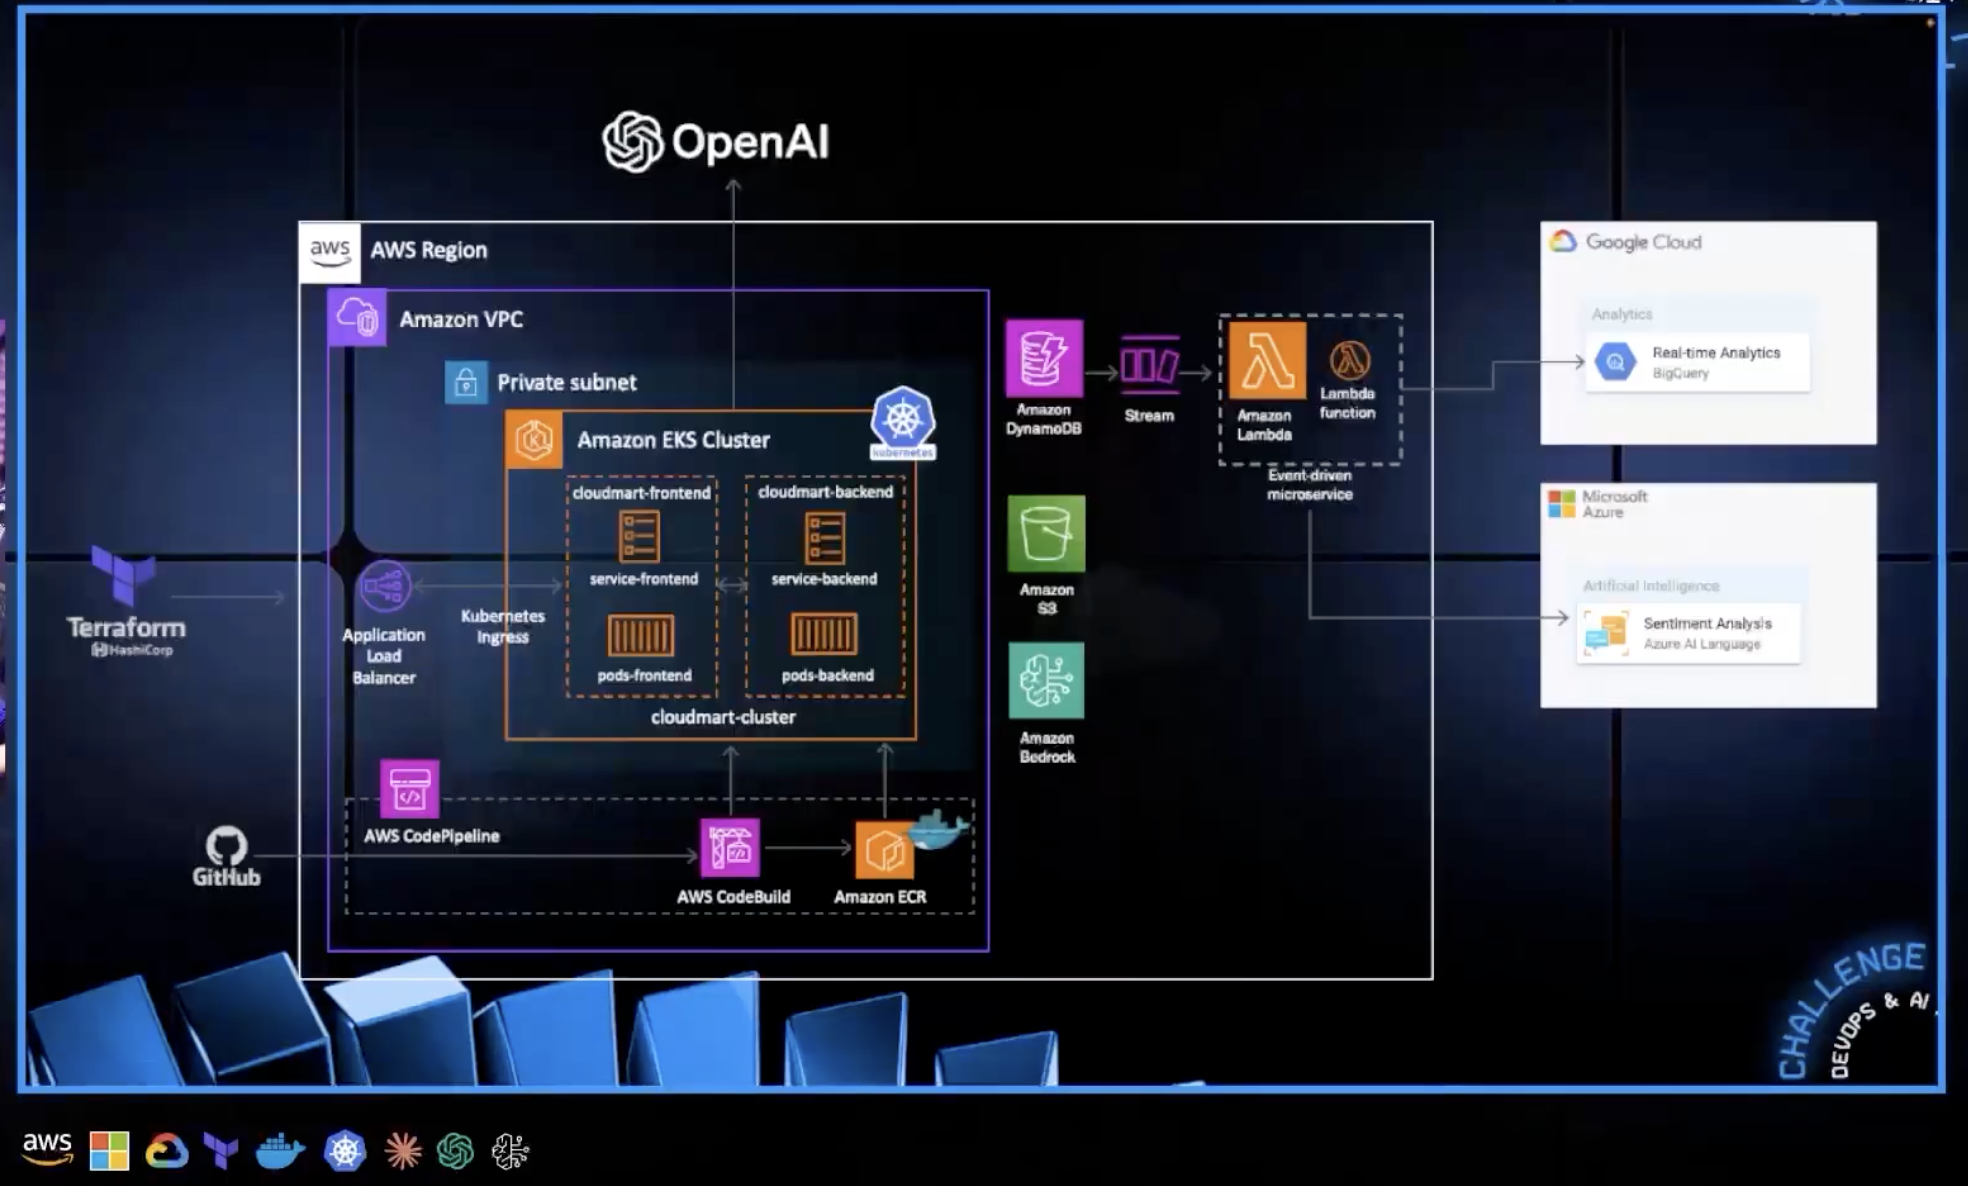
Task: Click the "Application Load Balancer" label
Action: tap(384, 656)
